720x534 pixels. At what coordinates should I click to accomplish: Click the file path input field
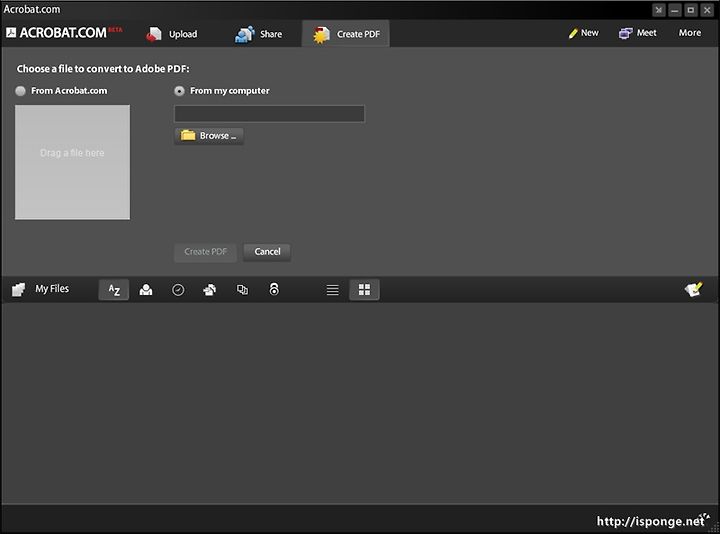tap(270, 114)
